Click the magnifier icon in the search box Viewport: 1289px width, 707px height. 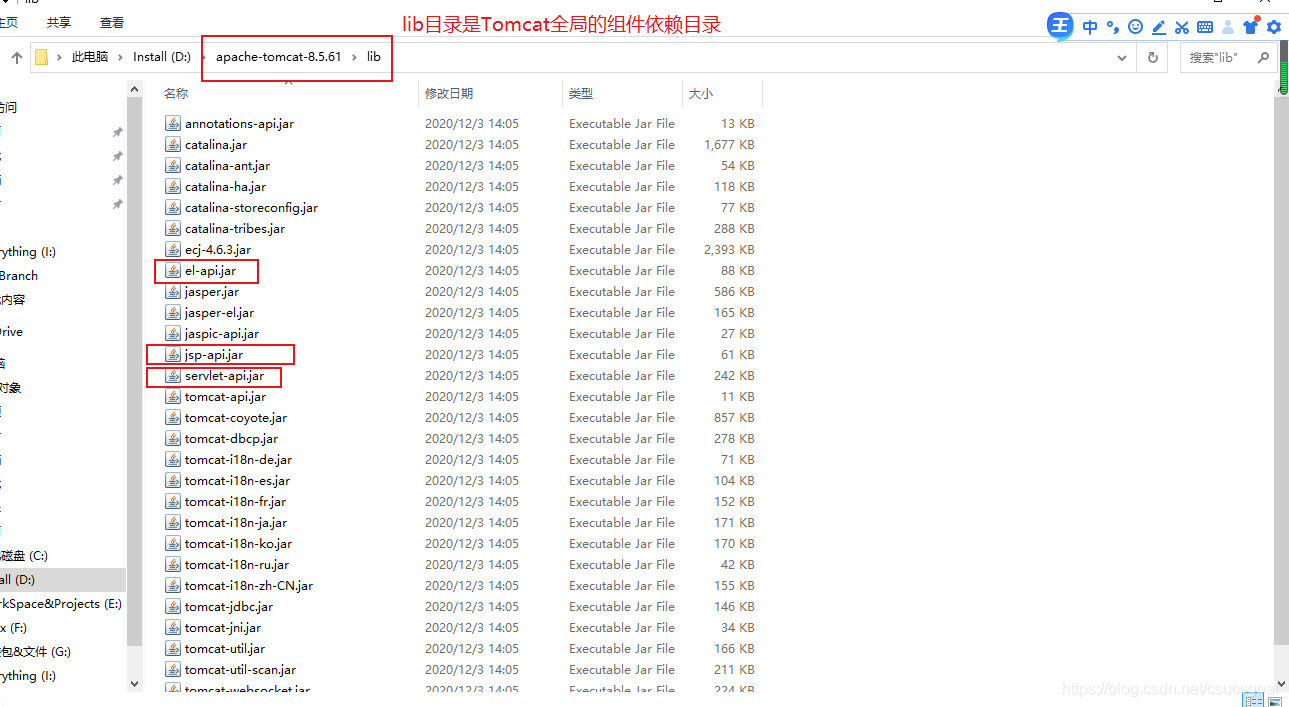1263,58
